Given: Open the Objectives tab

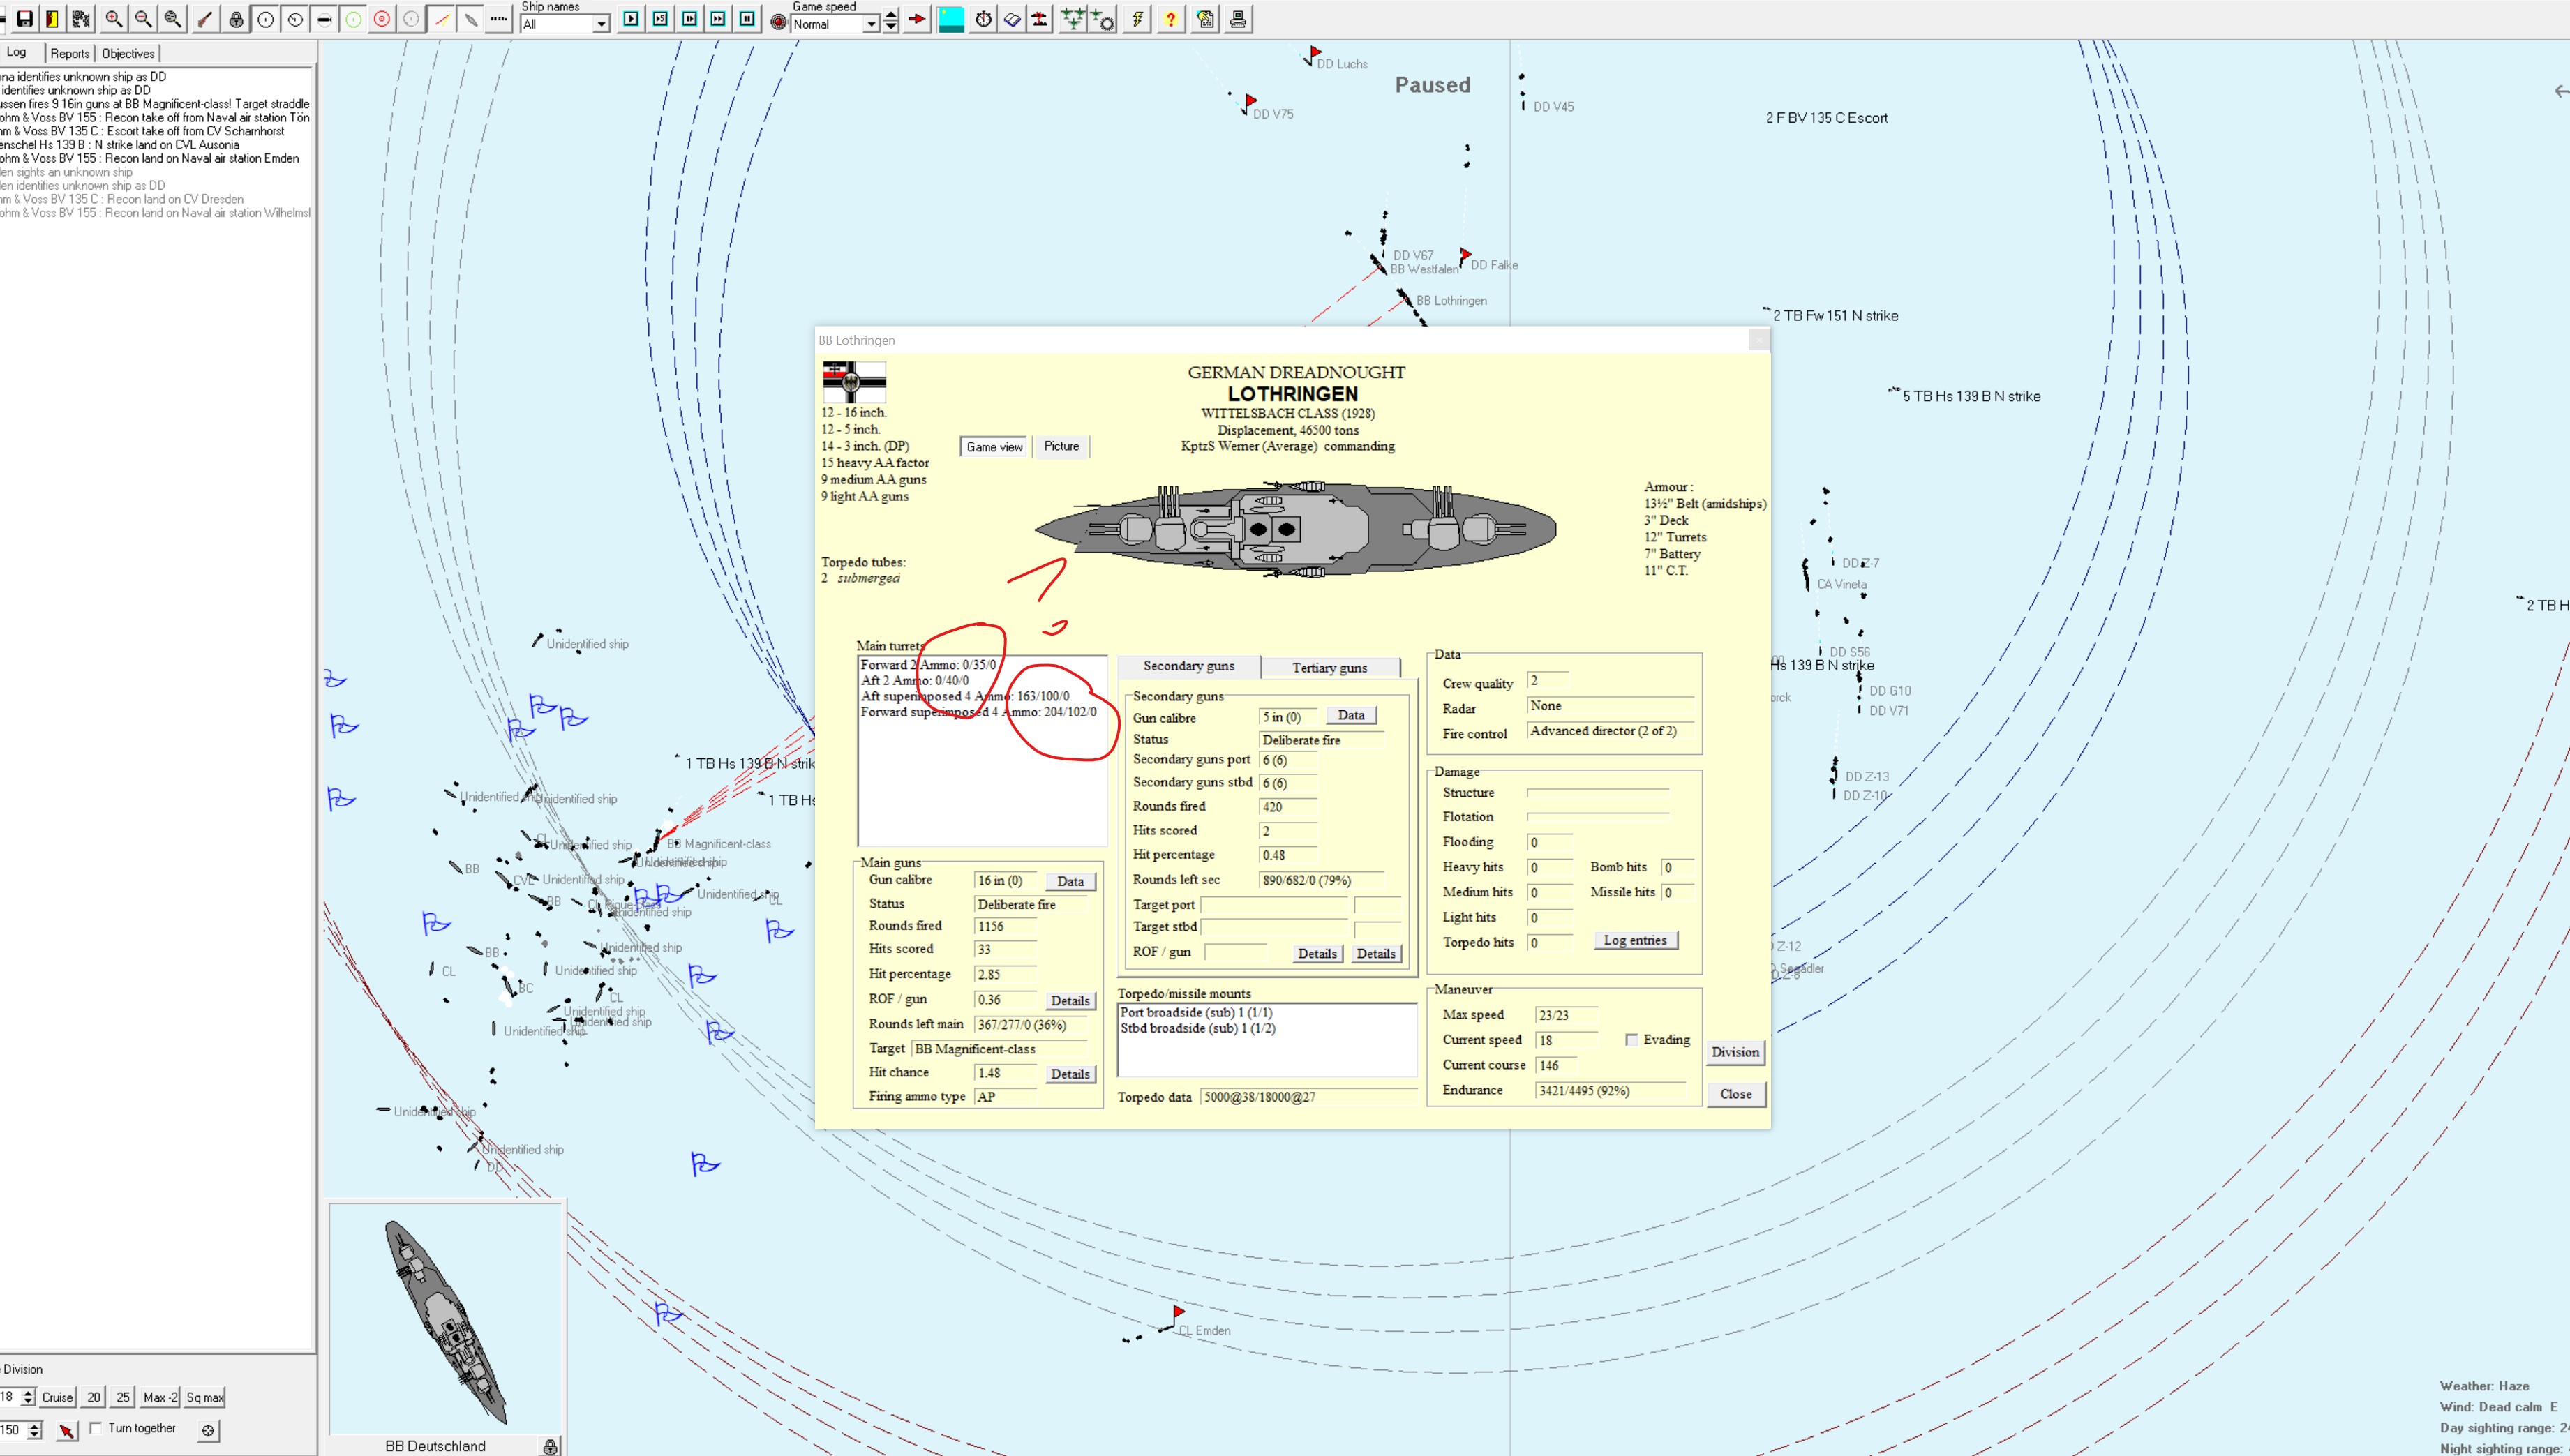Looking at the screenshot, I should 128,53.
